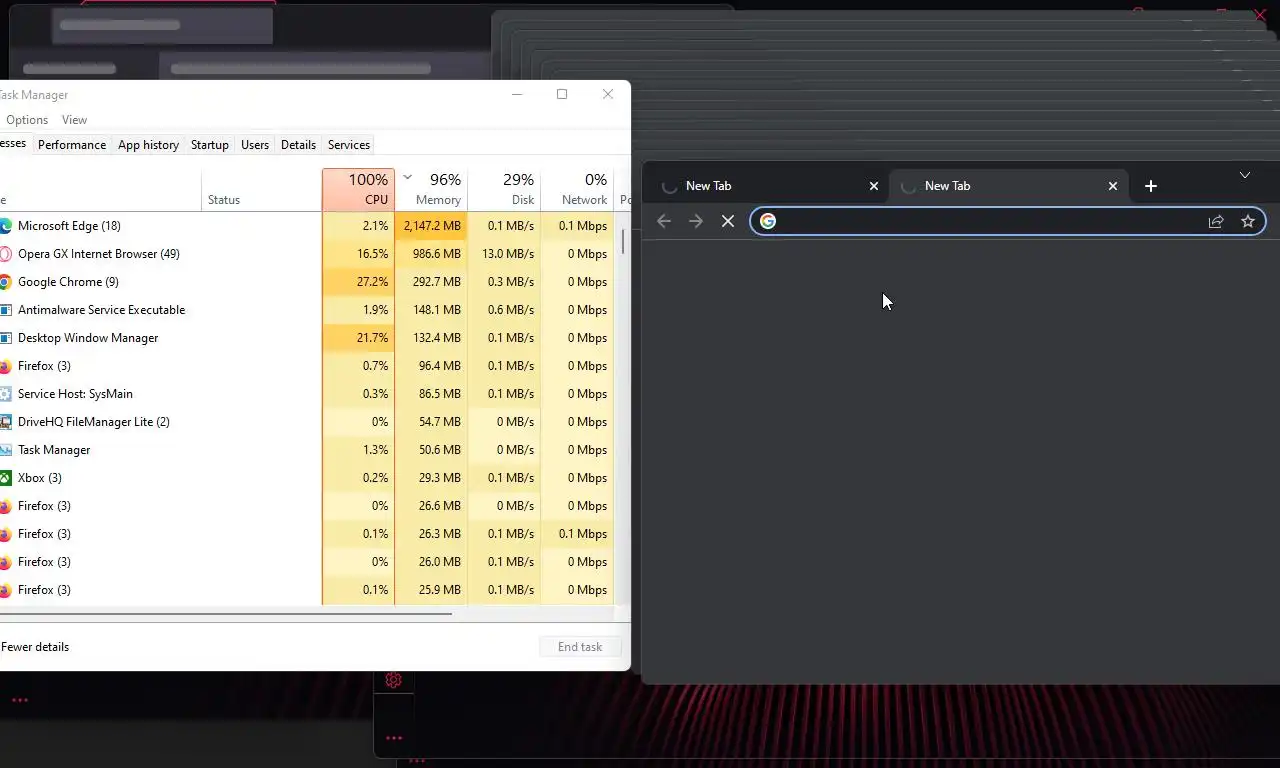This screenshot has height=768, width=1280.
Task: Switch to the Details tab
Action: [x=298, y=145]
